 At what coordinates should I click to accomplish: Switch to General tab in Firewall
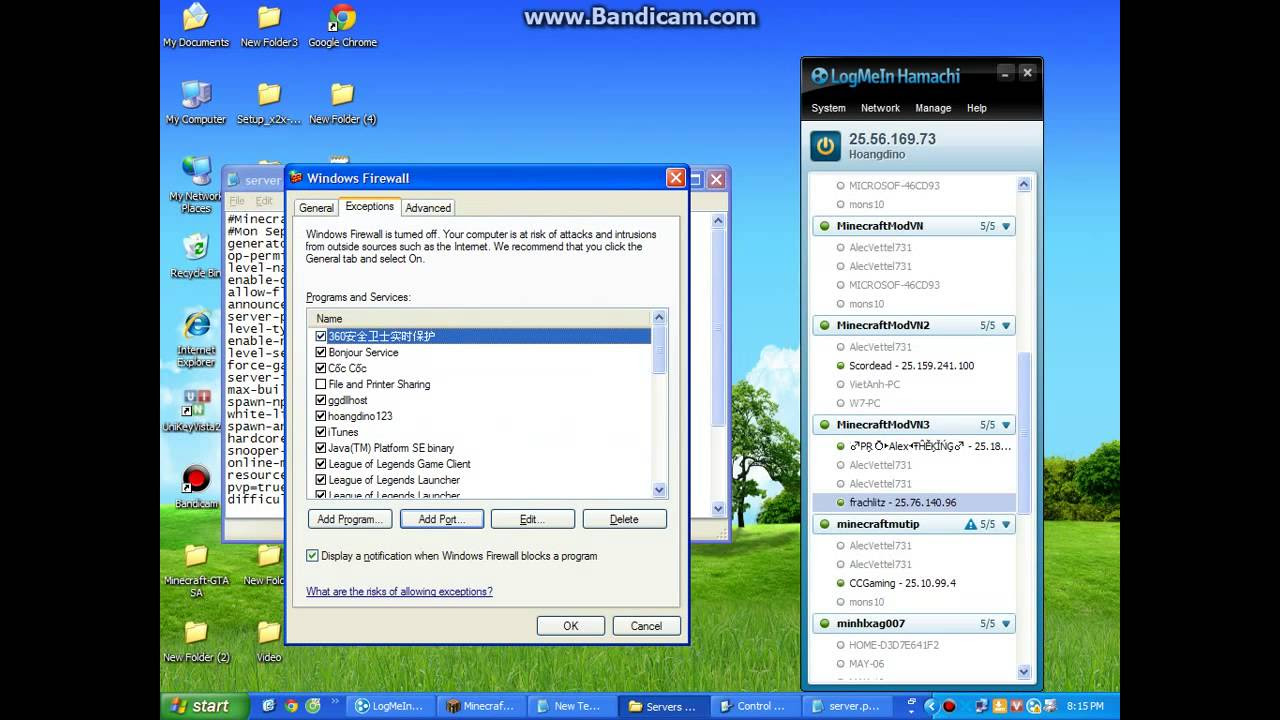click(316, 208)
